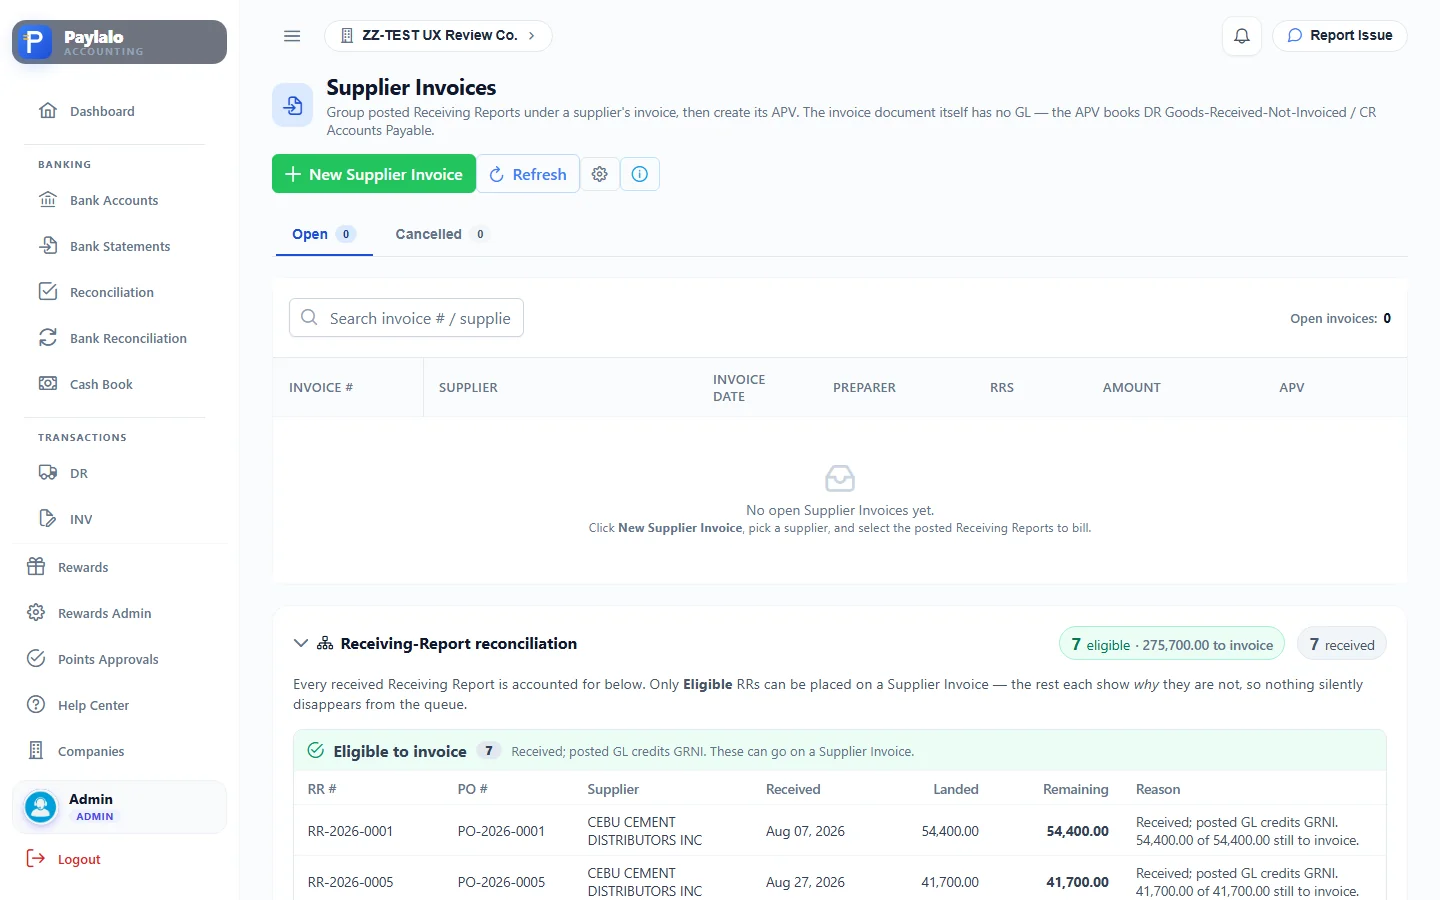Click the 7 eligible badge

tap(1172, 645)
